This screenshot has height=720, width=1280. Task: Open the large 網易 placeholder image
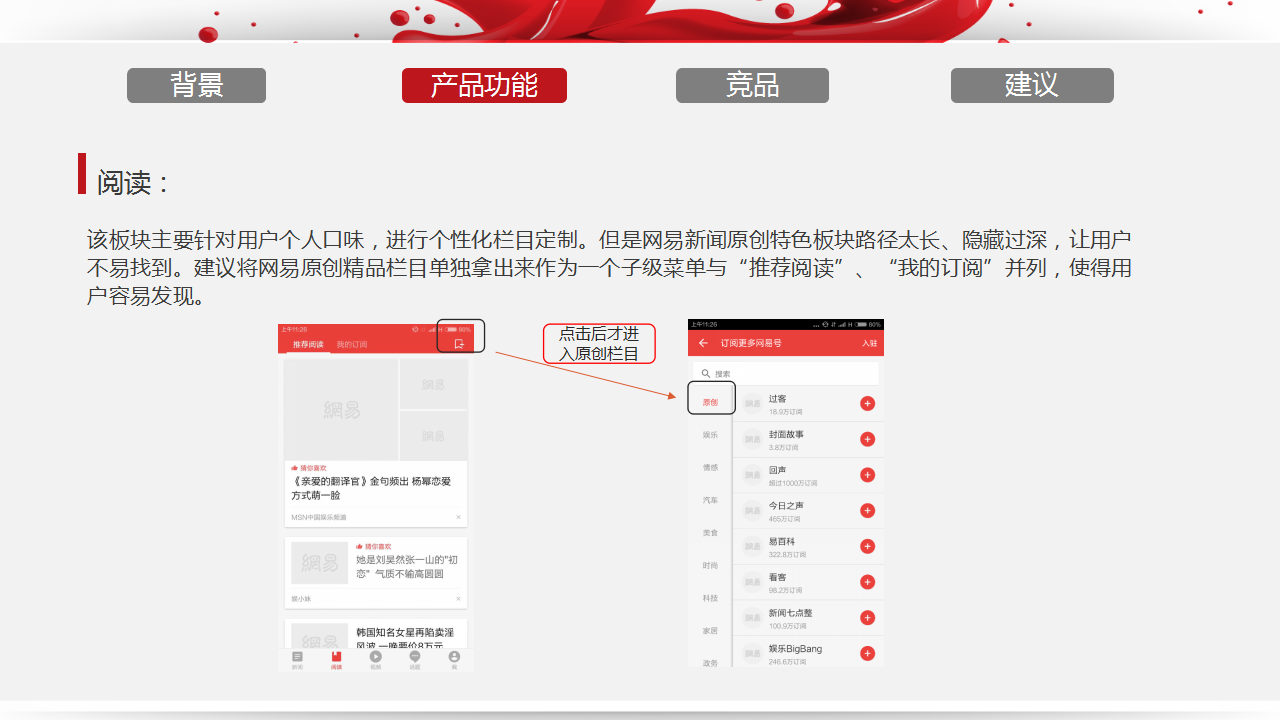click(341, 410)
